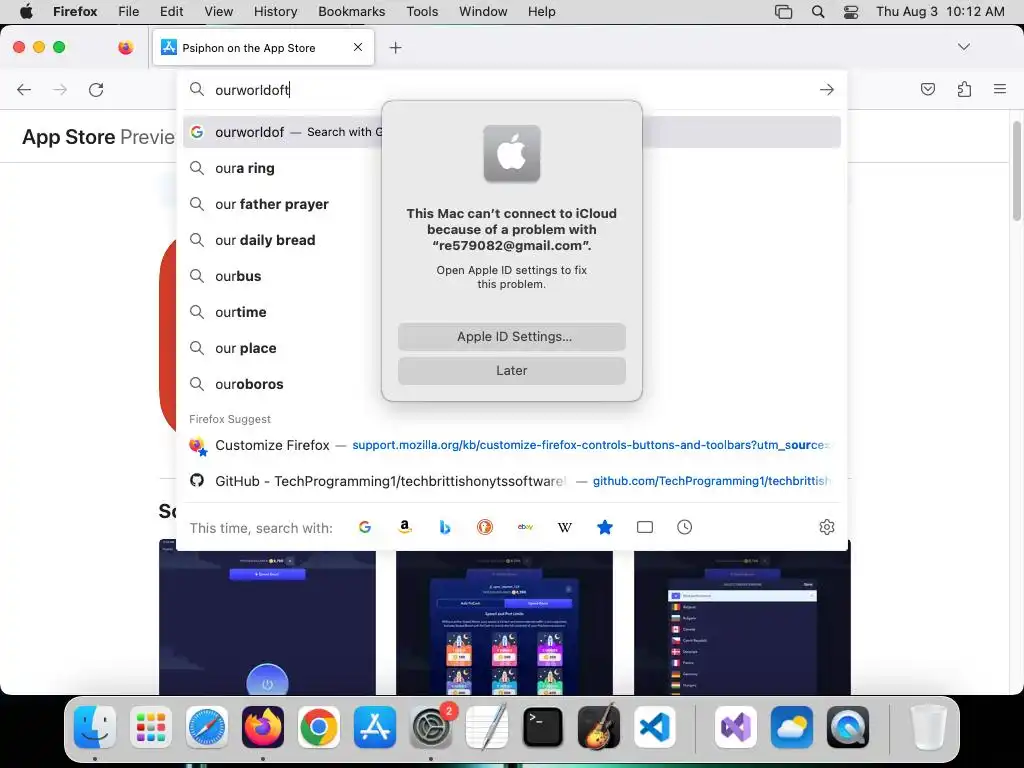This screenshot has height=768, width=1024.
Task: Open the Window menu
Action: [483, 11]
